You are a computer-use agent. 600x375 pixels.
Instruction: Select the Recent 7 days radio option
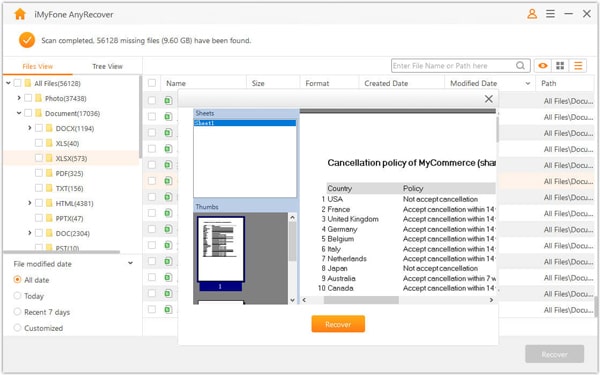click(x=17, y=312)
